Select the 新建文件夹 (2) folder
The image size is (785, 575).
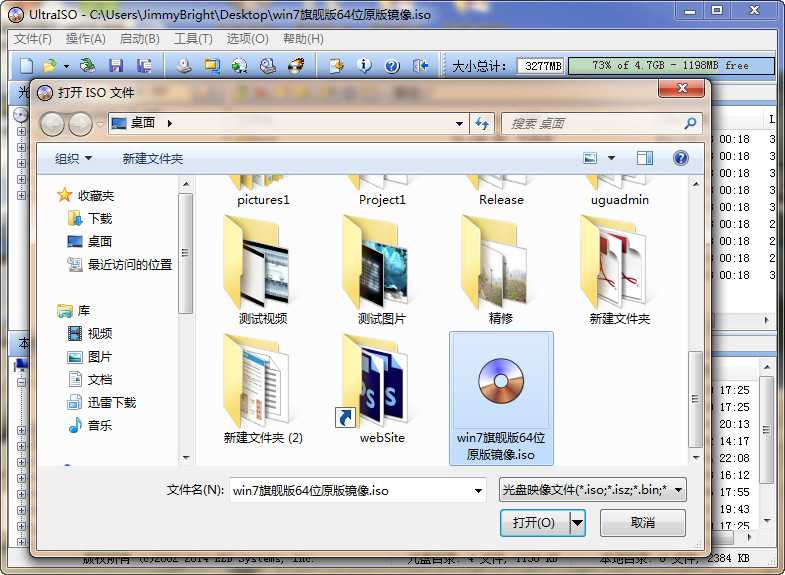[263, 389]
